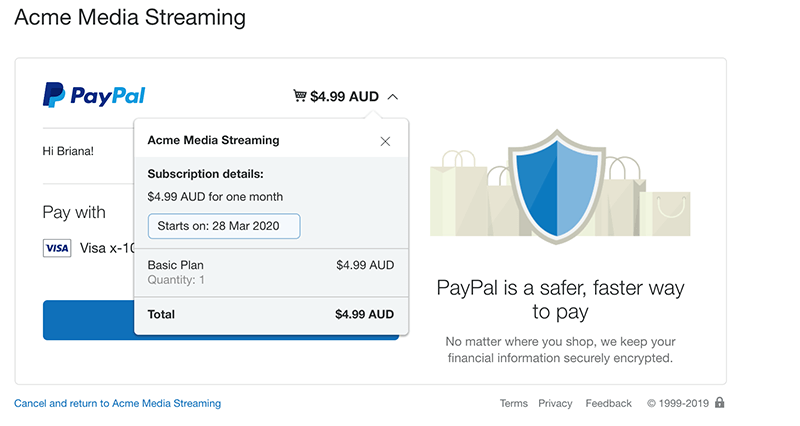Click the Visa card icon
The width and height of the screenshot is (800, 426).
57,248
